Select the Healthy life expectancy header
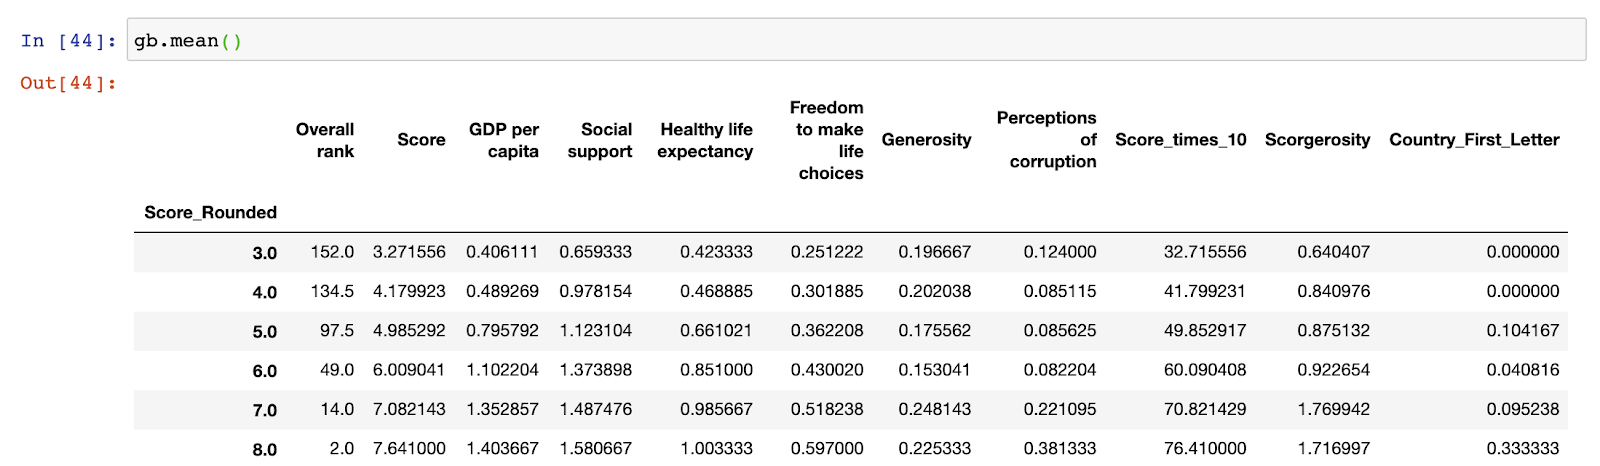 pos(705,140)
